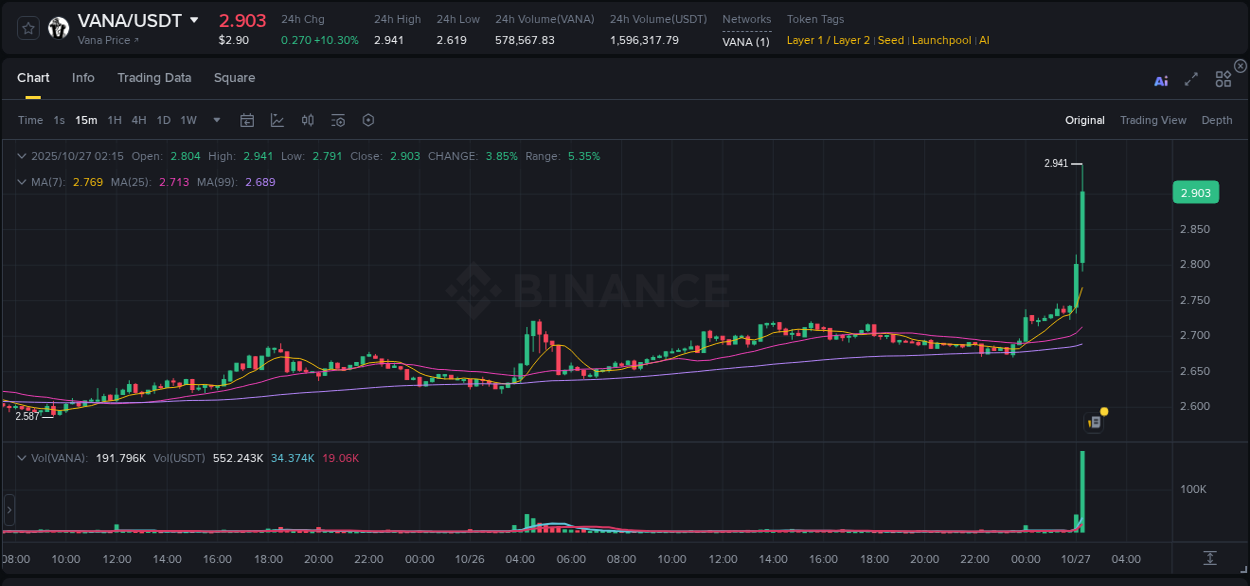Collapse the OHLC legend chevron
This screenshot has width=1250, height=586.
point(21,156)
